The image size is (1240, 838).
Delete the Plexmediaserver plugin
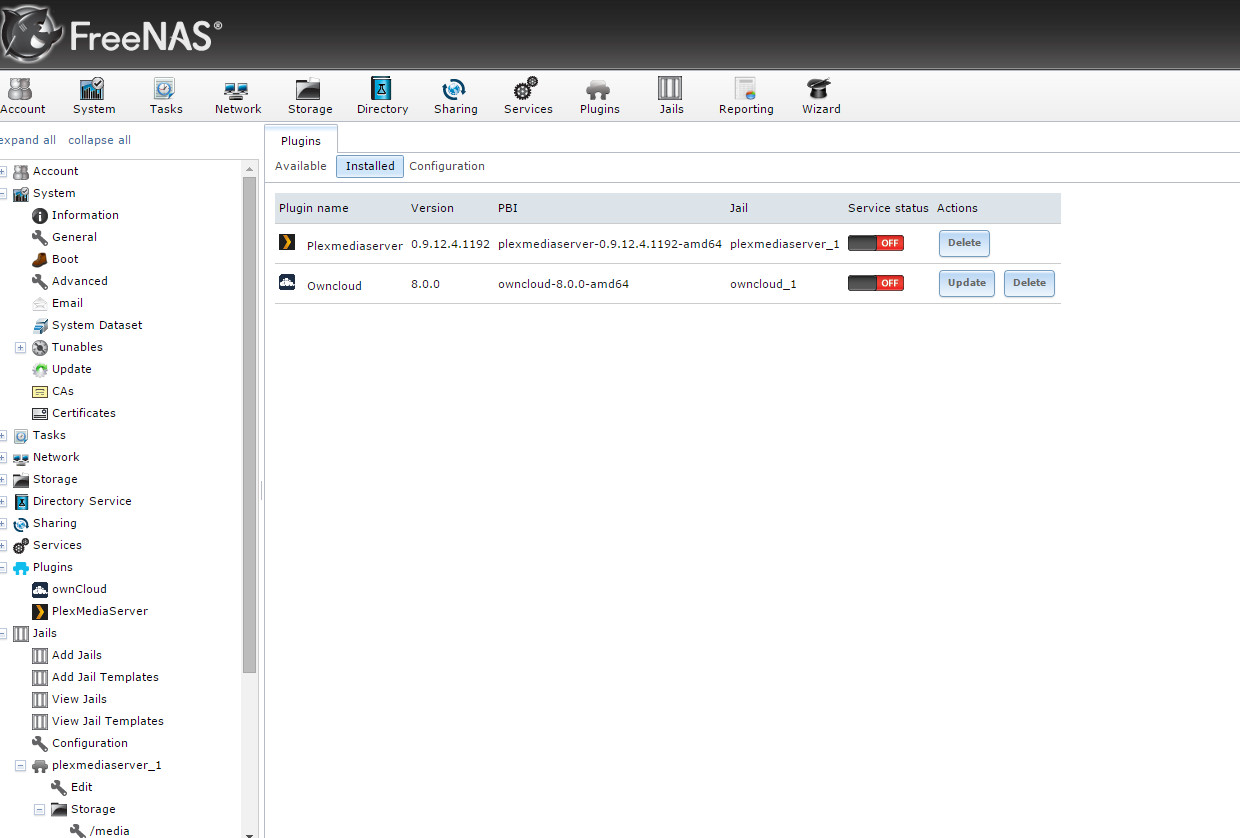[964, 243]
